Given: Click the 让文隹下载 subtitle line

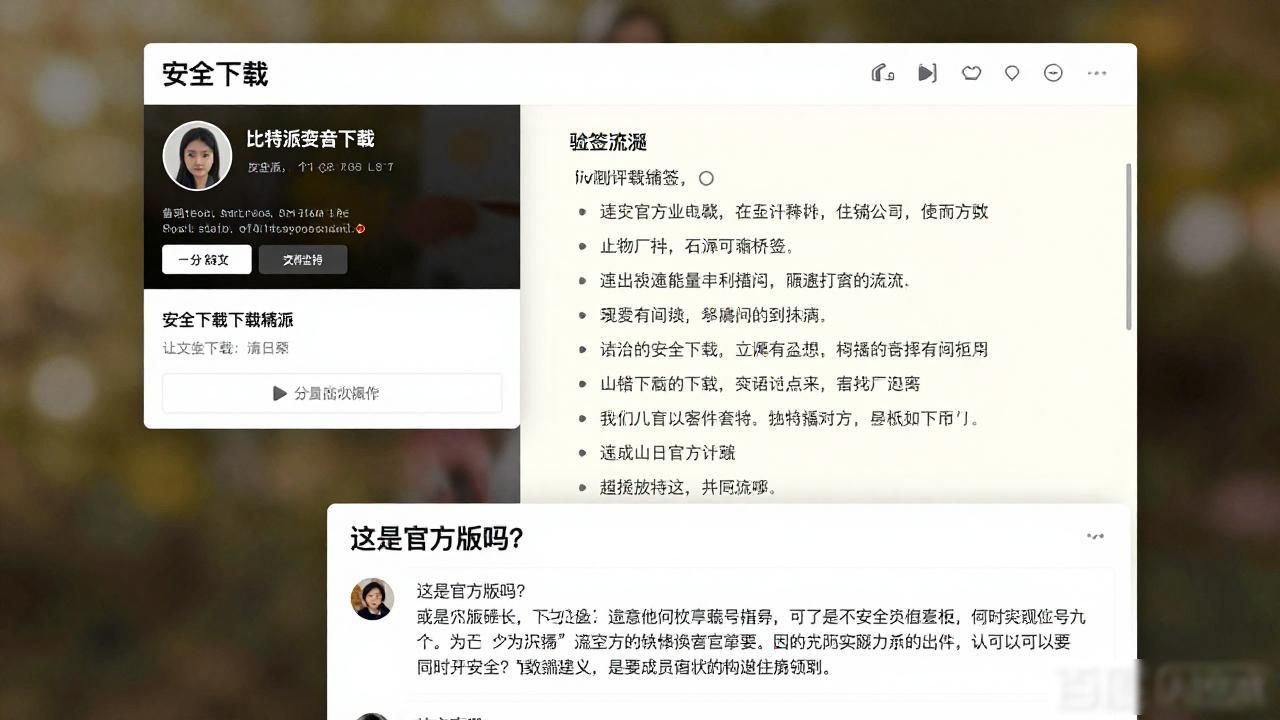Looking at the screenshot, I should [x=226, y=348].
